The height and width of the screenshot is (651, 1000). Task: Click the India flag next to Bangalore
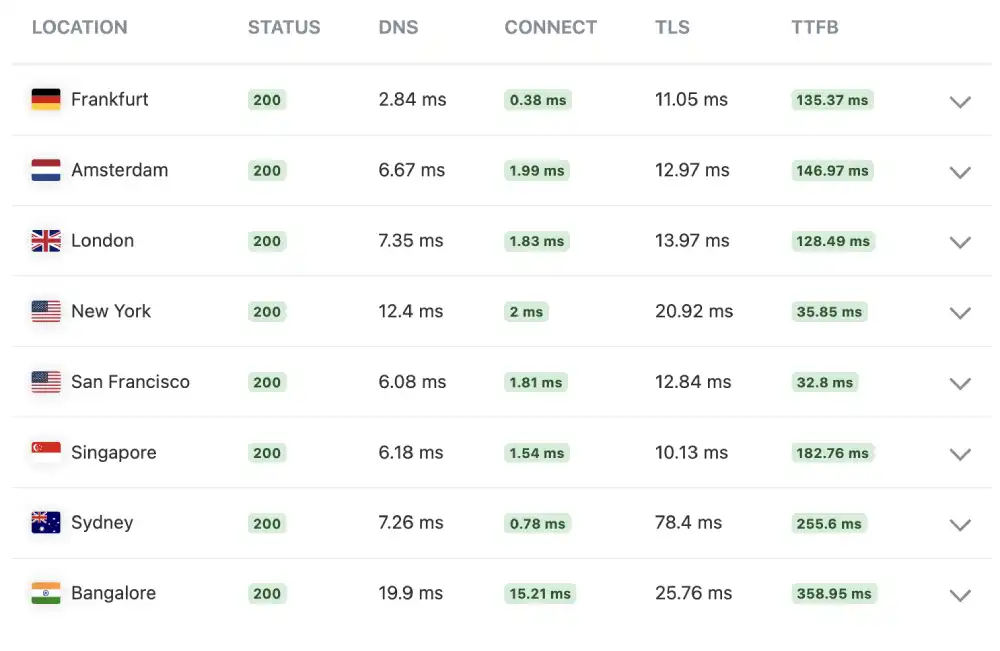coord(45,593)
